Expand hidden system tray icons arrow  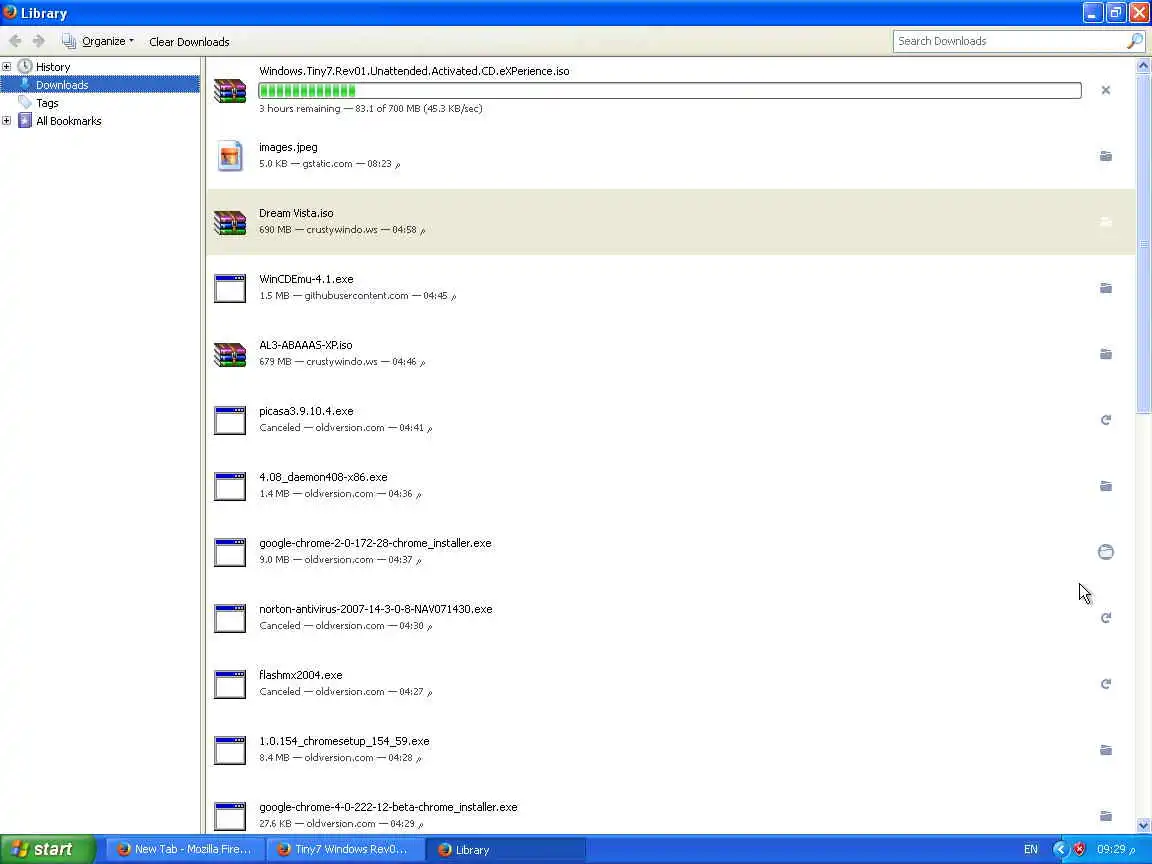click(1059, 849)
